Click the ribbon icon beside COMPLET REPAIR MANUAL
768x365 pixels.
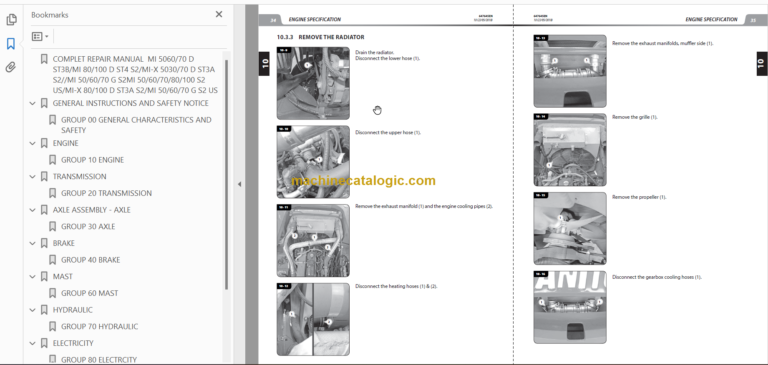coord(44,59)
